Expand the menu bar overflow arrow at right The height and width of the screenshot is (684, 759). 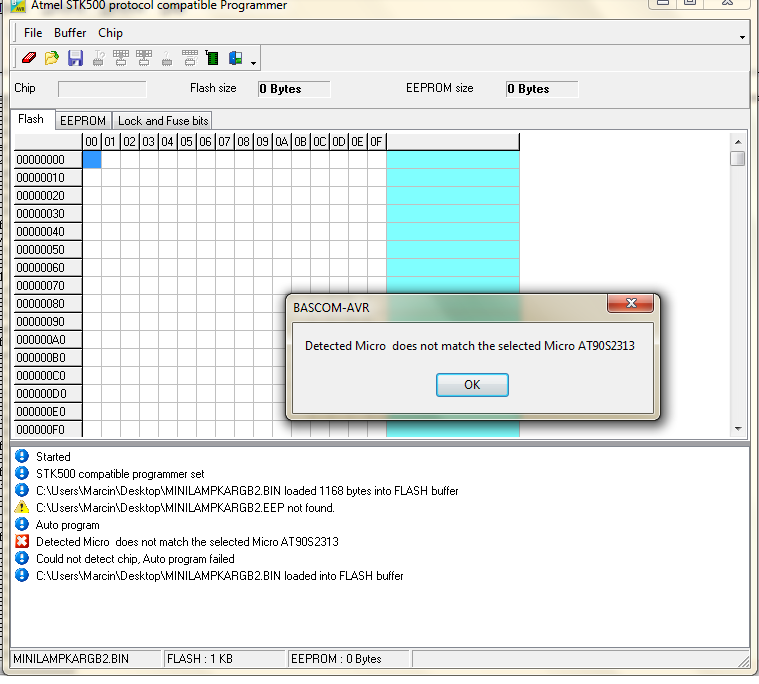tap(742, 37)
